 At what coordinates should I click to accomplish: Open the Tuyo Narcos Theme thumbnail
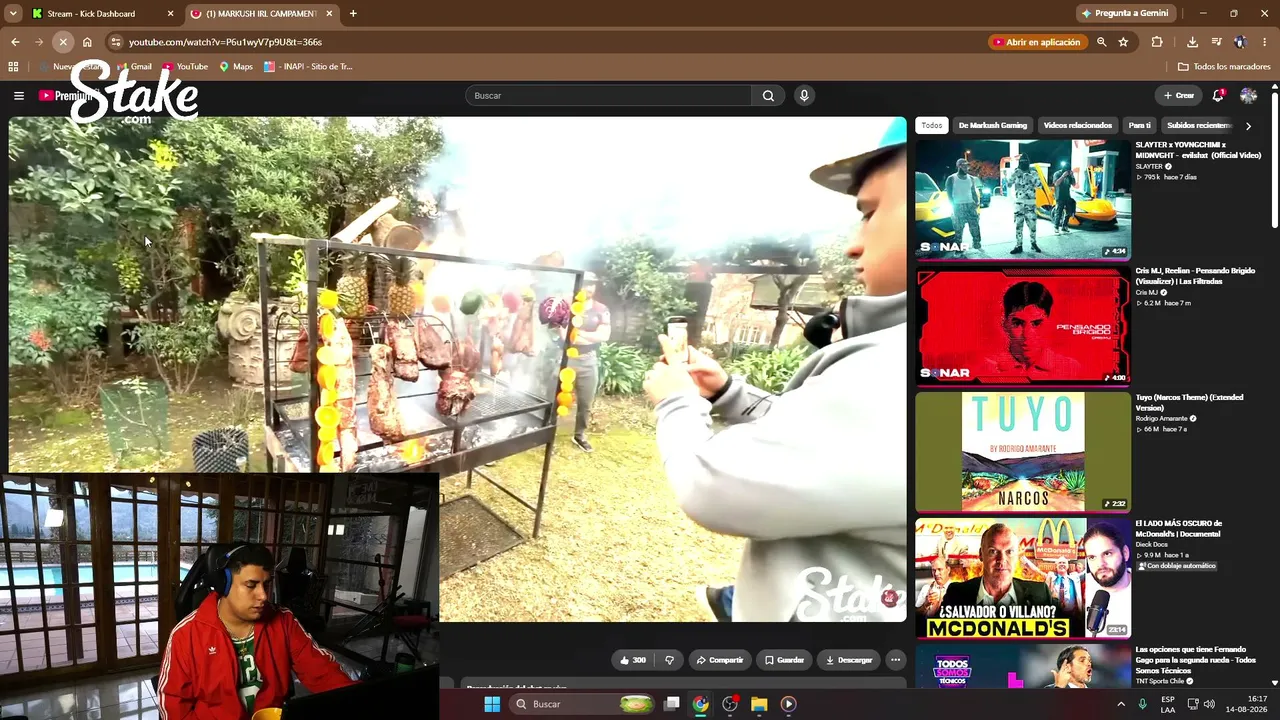coord(1023,451)
